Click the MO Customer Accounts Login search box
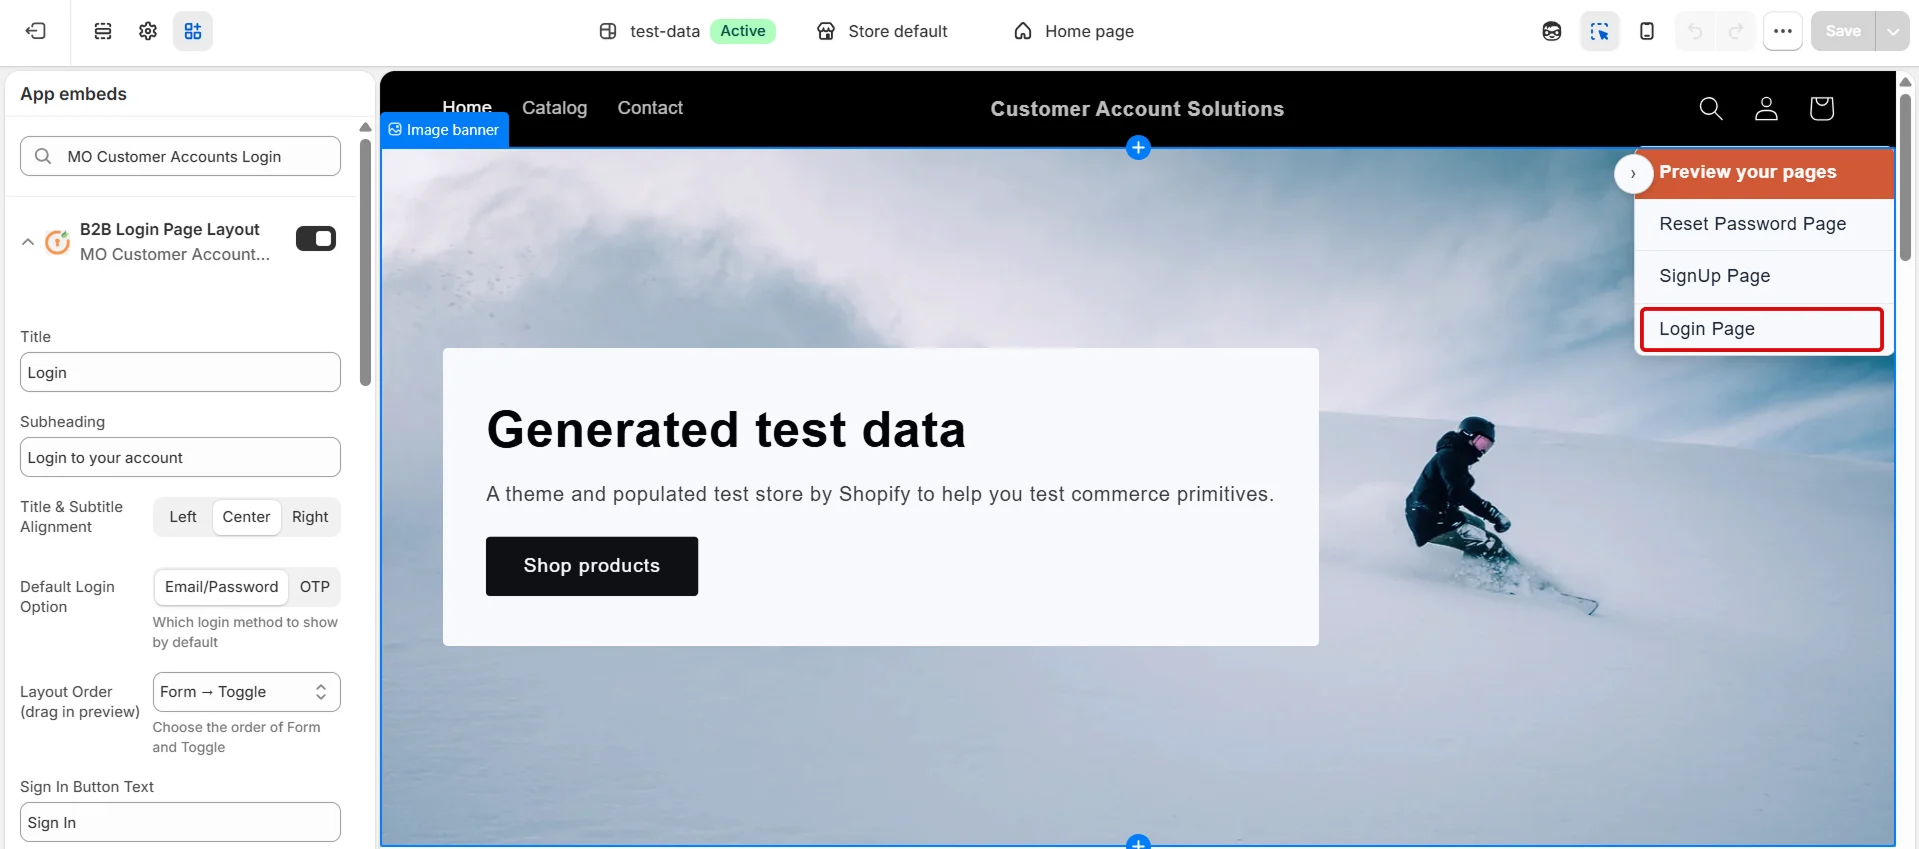The height and width of the screenshot is (849, 1919). (180, 156)
